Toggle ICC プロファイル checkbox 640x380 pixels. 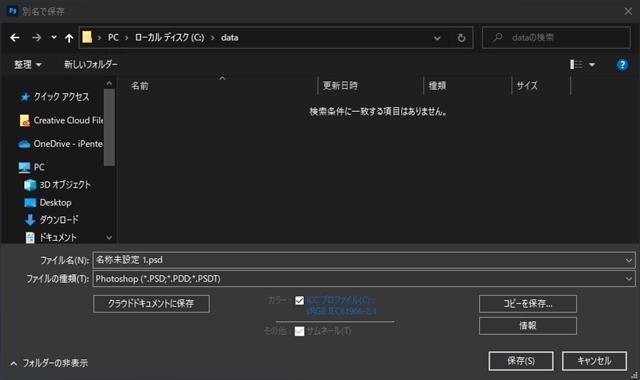pos(299,300)
